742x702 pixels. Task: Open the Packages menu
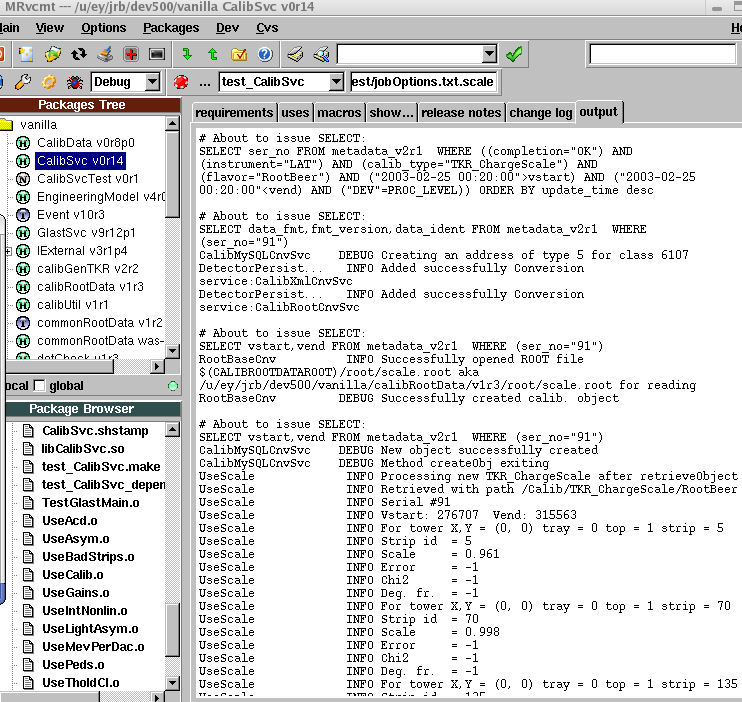click(171, 28)
